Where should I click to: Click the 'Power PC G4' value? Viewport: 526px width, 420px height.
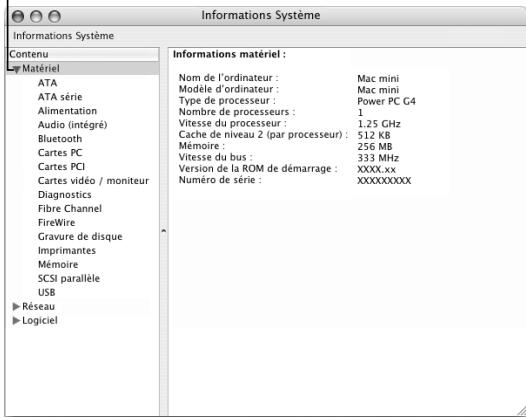[386, 101]
